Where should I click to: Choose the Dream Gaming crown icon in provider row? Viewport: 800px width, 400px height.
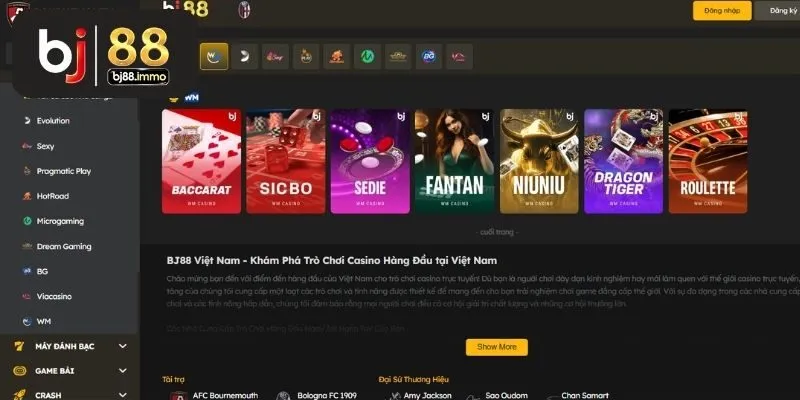(x=398, y=56)
